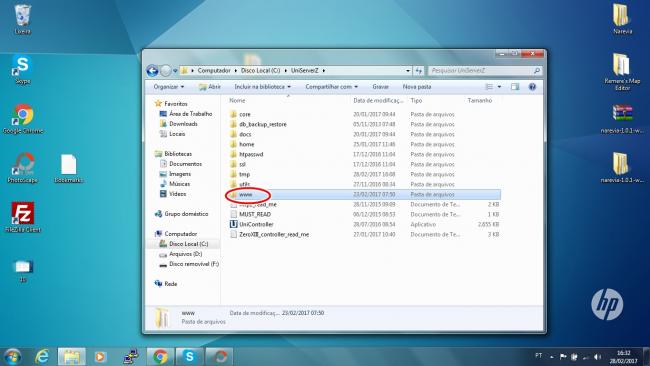Open Favoritos in the navigation pane
Viewport: 650px width, 366px height.
click(171, 104)
